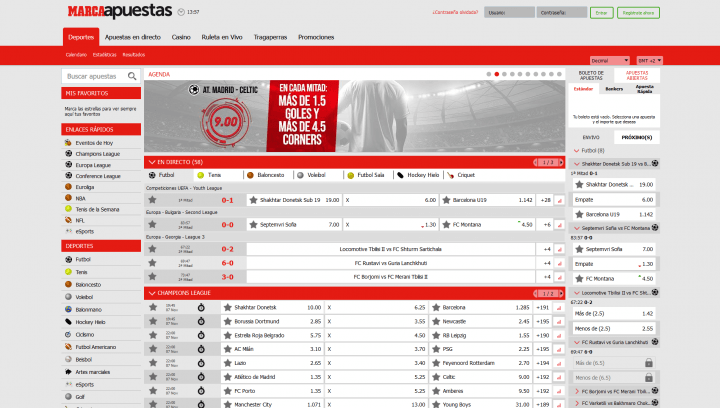Collapse Septemvri Sofia vs FC Montana panel entry
This screenshot has height=408, width=720.
click(x=577, y=228)
